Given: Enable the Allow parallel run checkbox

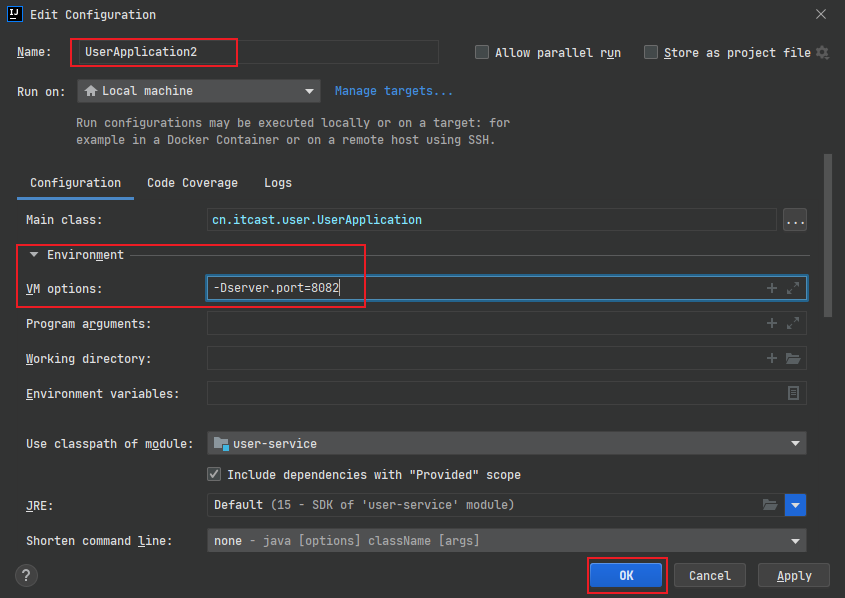Looking at the screenshot, I should [x=482, y=53].
